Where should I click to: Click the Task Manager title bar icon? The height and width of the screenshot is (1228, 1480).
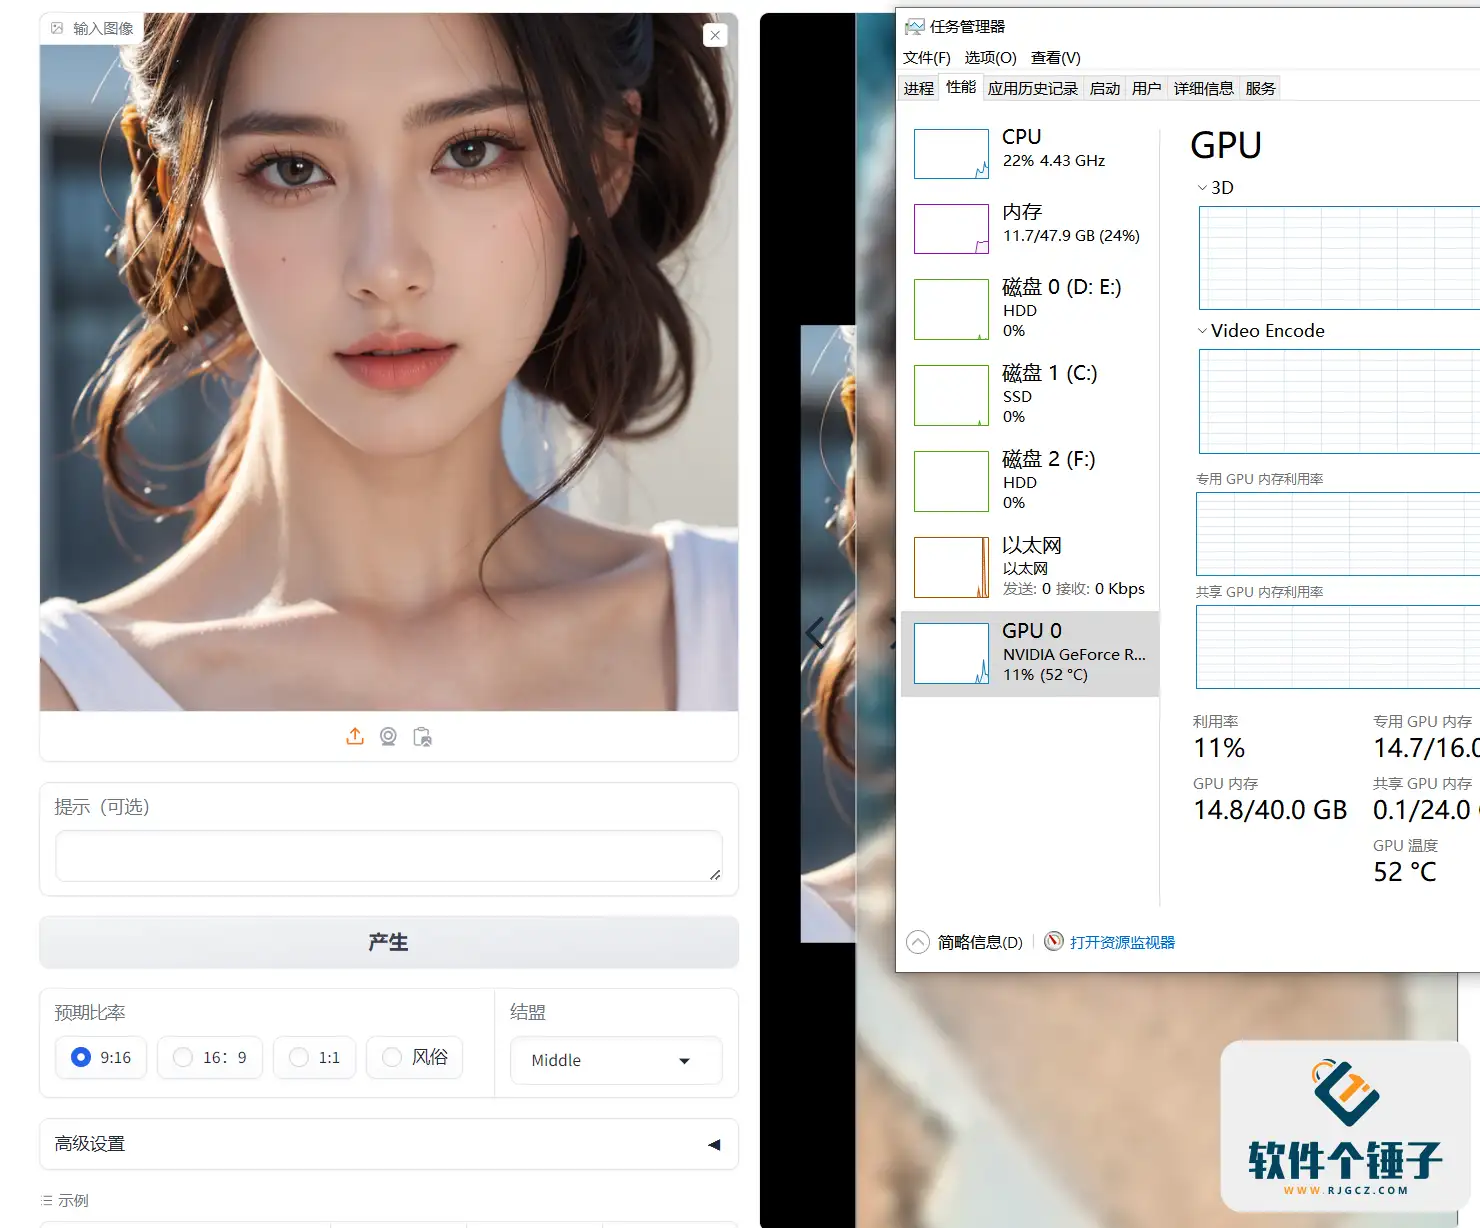914,27
